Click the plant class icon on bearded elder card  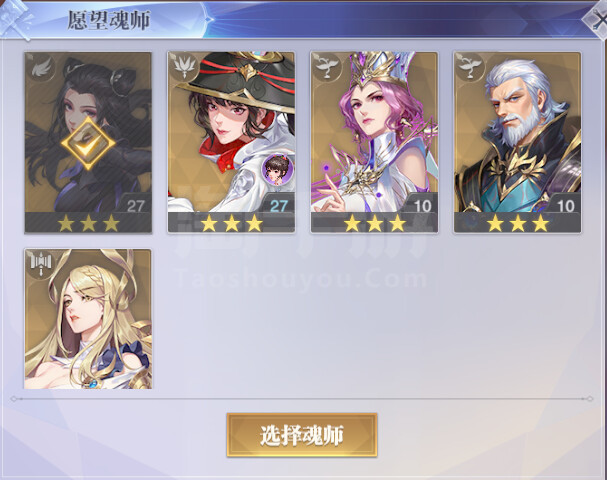click(x=470, y=67)
